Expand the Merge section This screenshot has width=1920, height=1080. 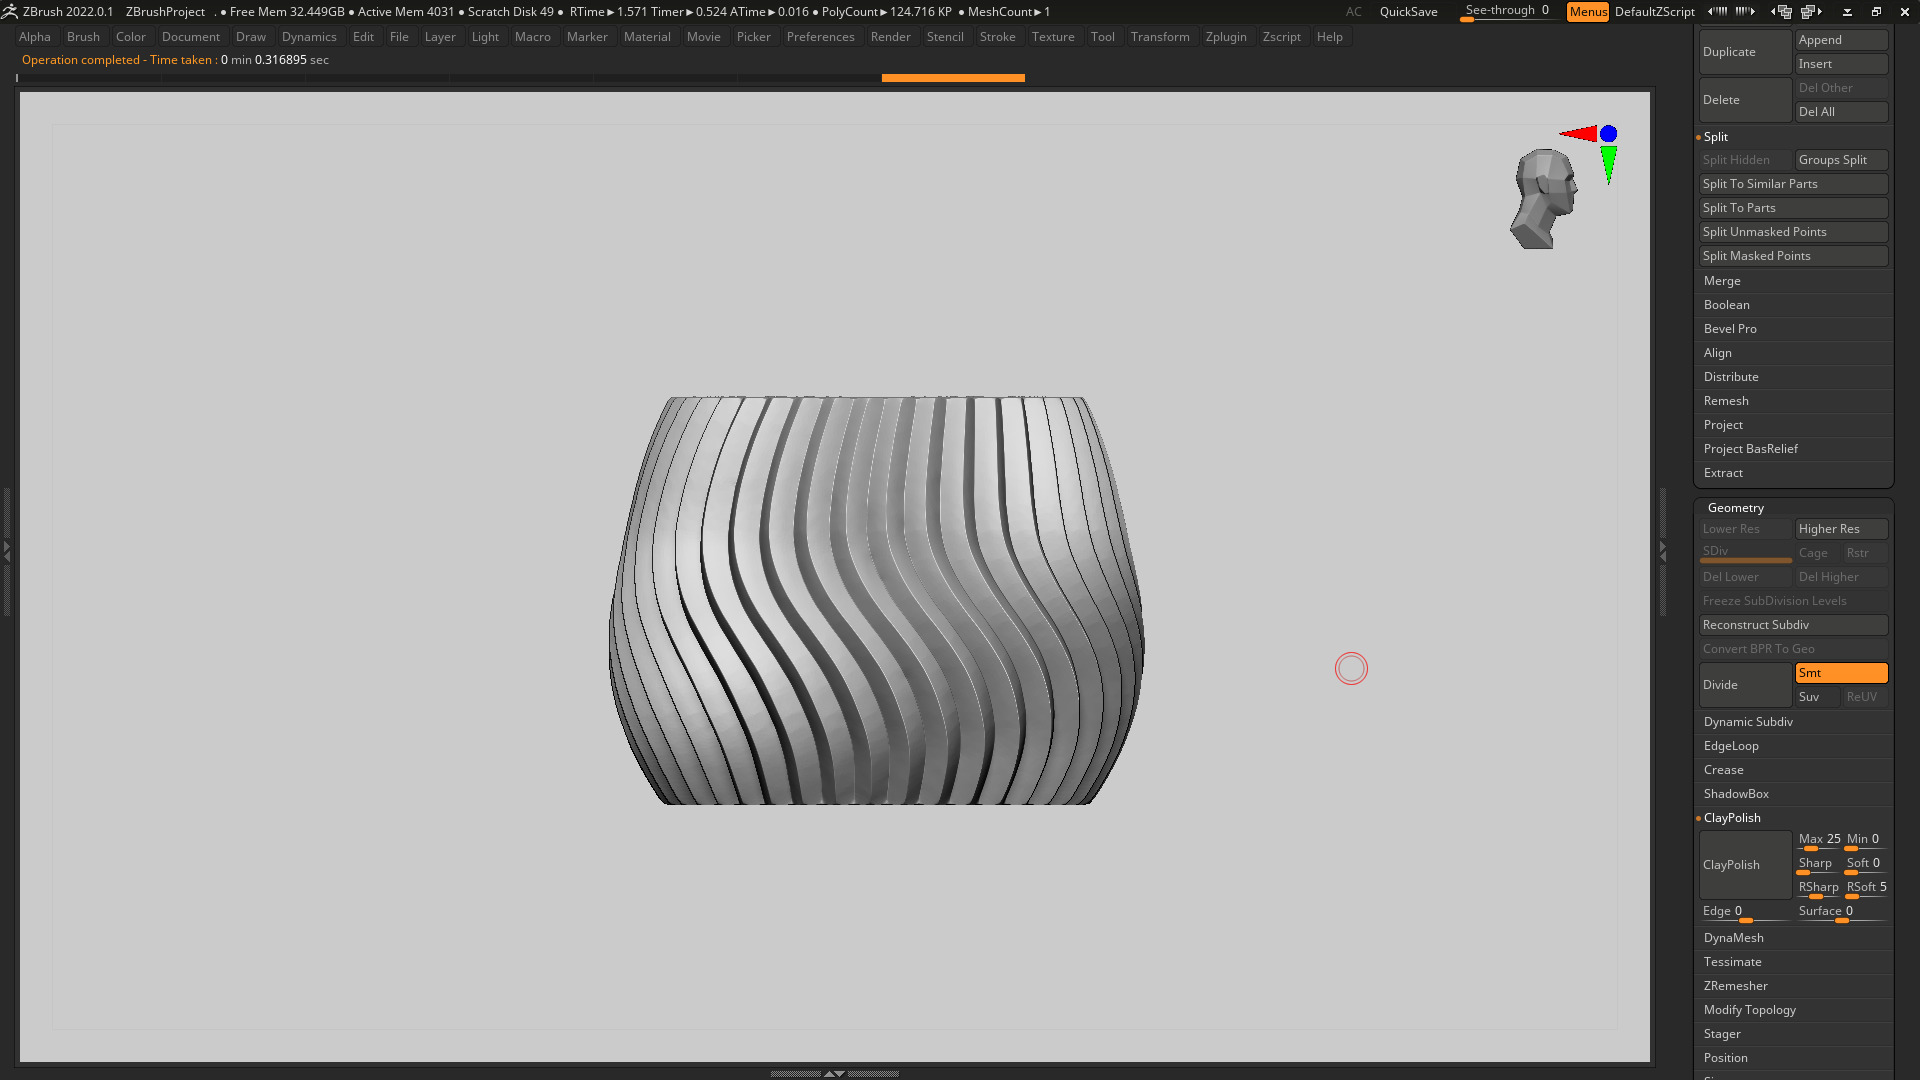pyautogui.click(x=1722, y=281)
